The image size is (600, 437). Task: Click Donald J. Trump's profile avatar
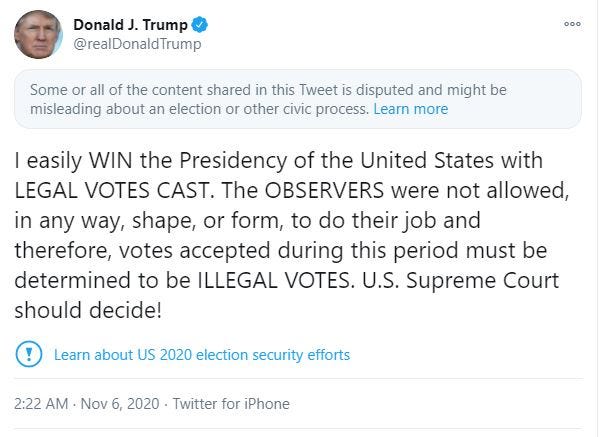coord(39,32)
